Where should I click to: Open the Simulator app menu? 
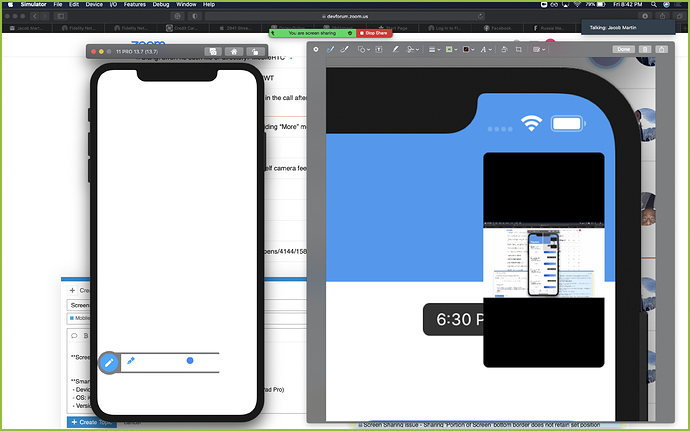tap(33, 4)
